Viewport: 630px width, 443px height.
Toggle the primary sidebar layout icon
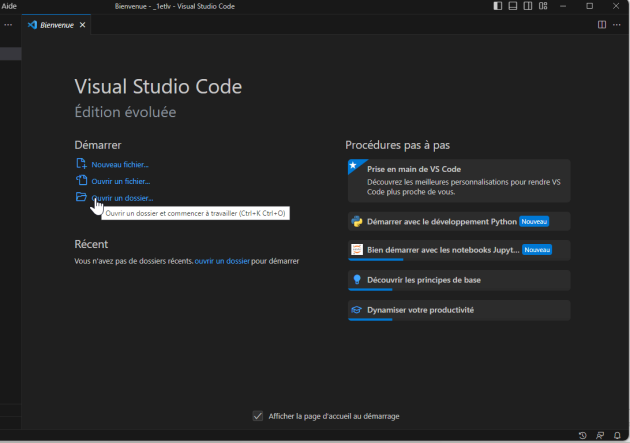[499, 7]
